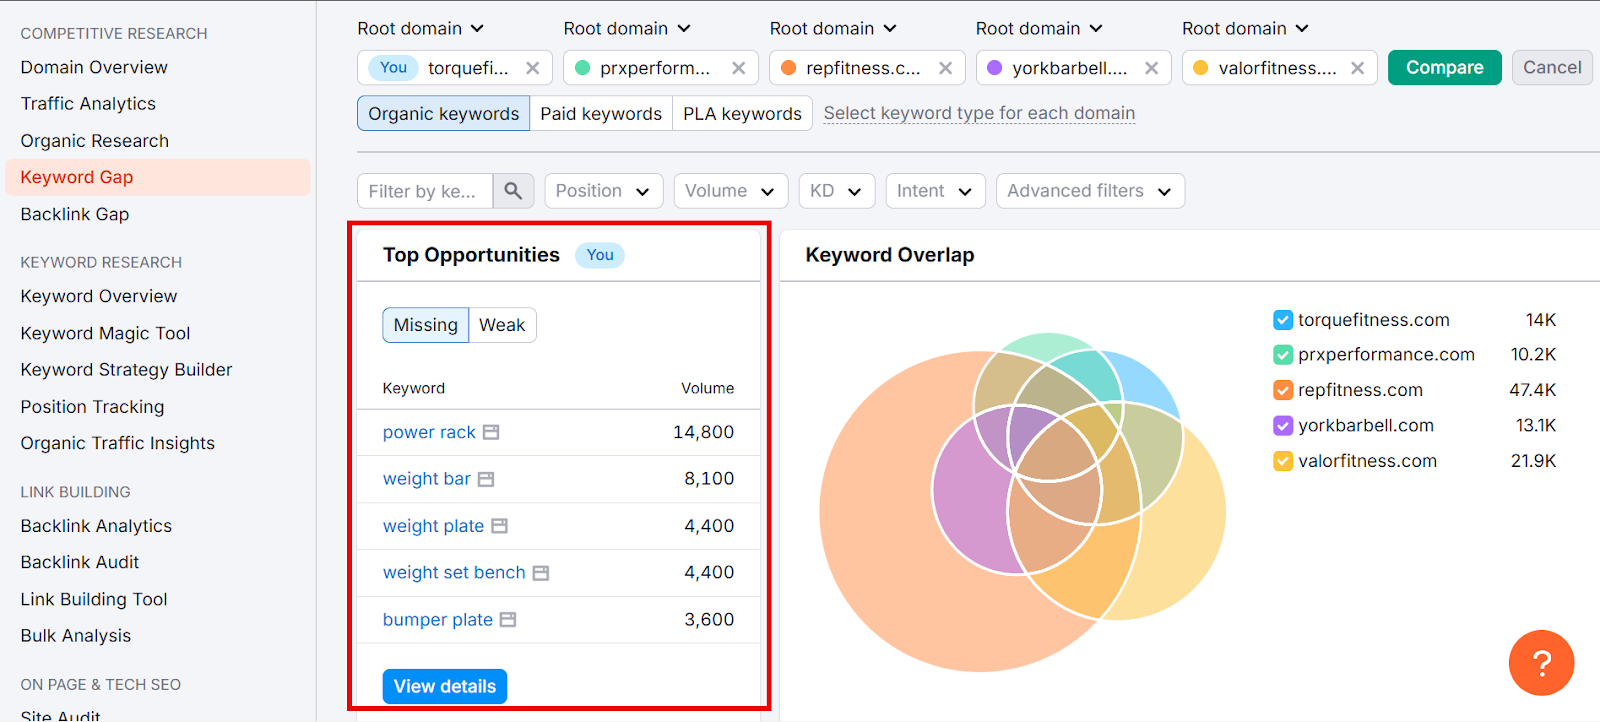Viewport: 1600px width, 722px height.
Task: Remove the valorfitness domain with its X
Action: coord(1358,68)
